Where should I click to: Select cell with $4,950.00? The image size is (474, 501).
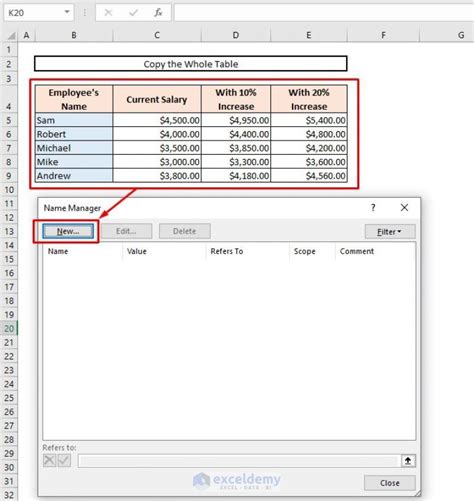pos(236,120)
